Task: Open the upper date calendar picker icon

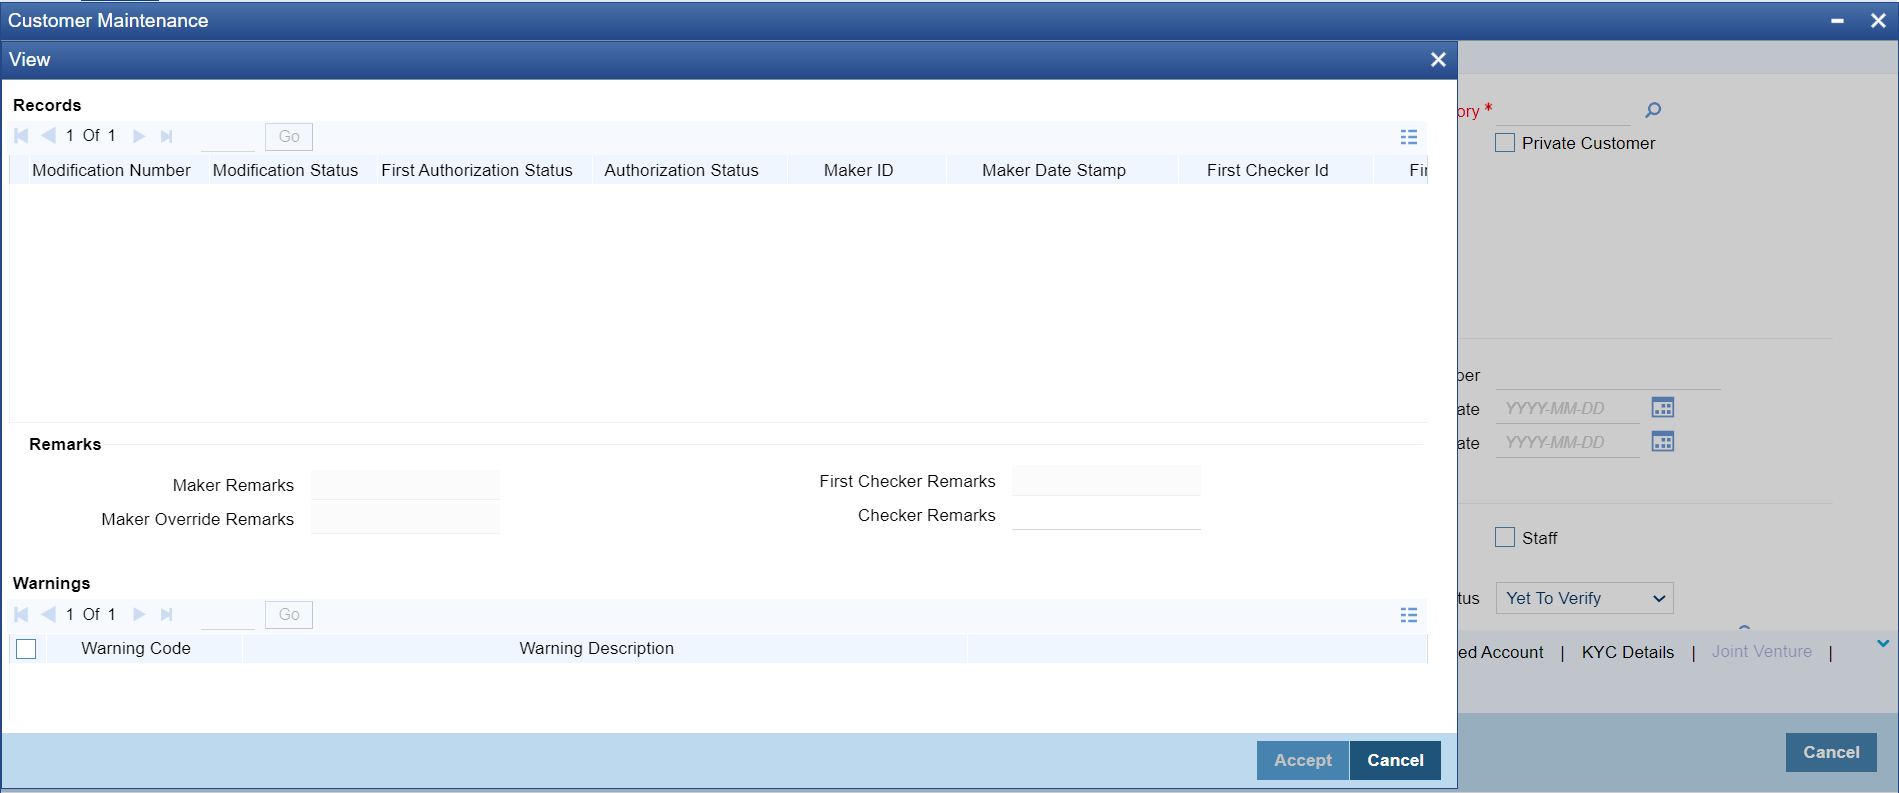Action: click(1663, 408)
